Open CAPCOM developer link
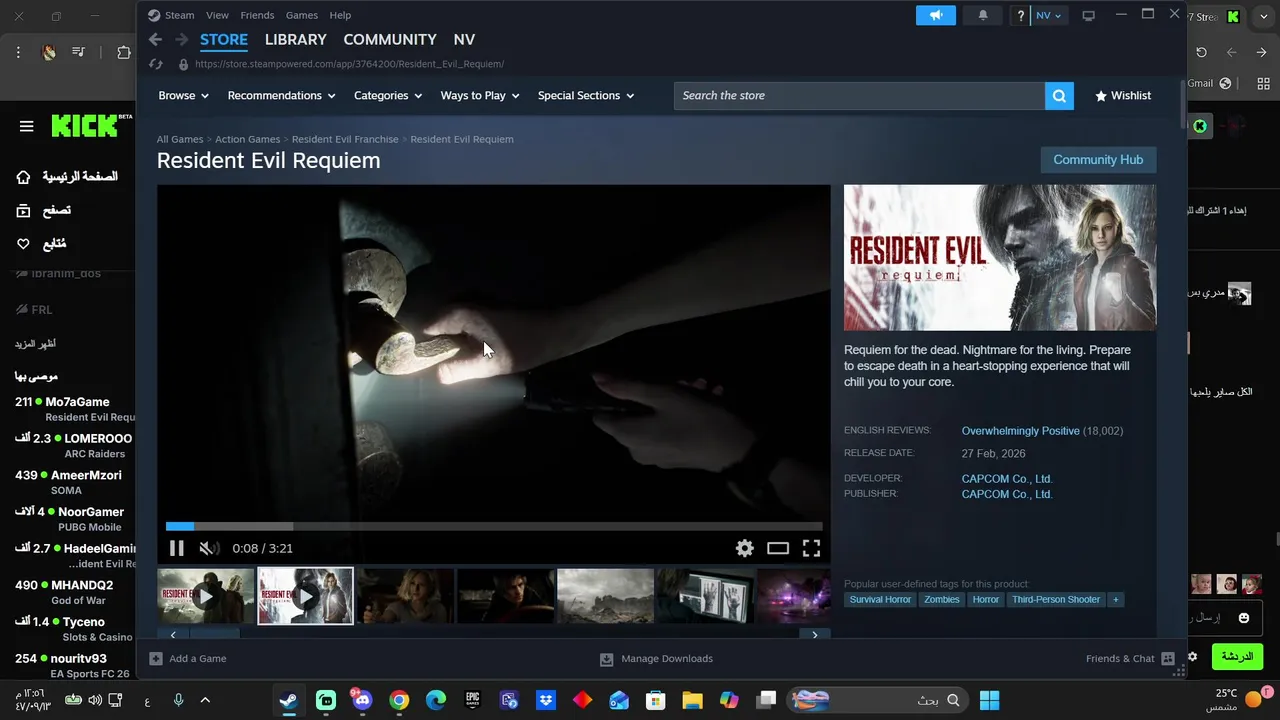Viewport: 1280px width, 720px height. (x=1007, y=479)
